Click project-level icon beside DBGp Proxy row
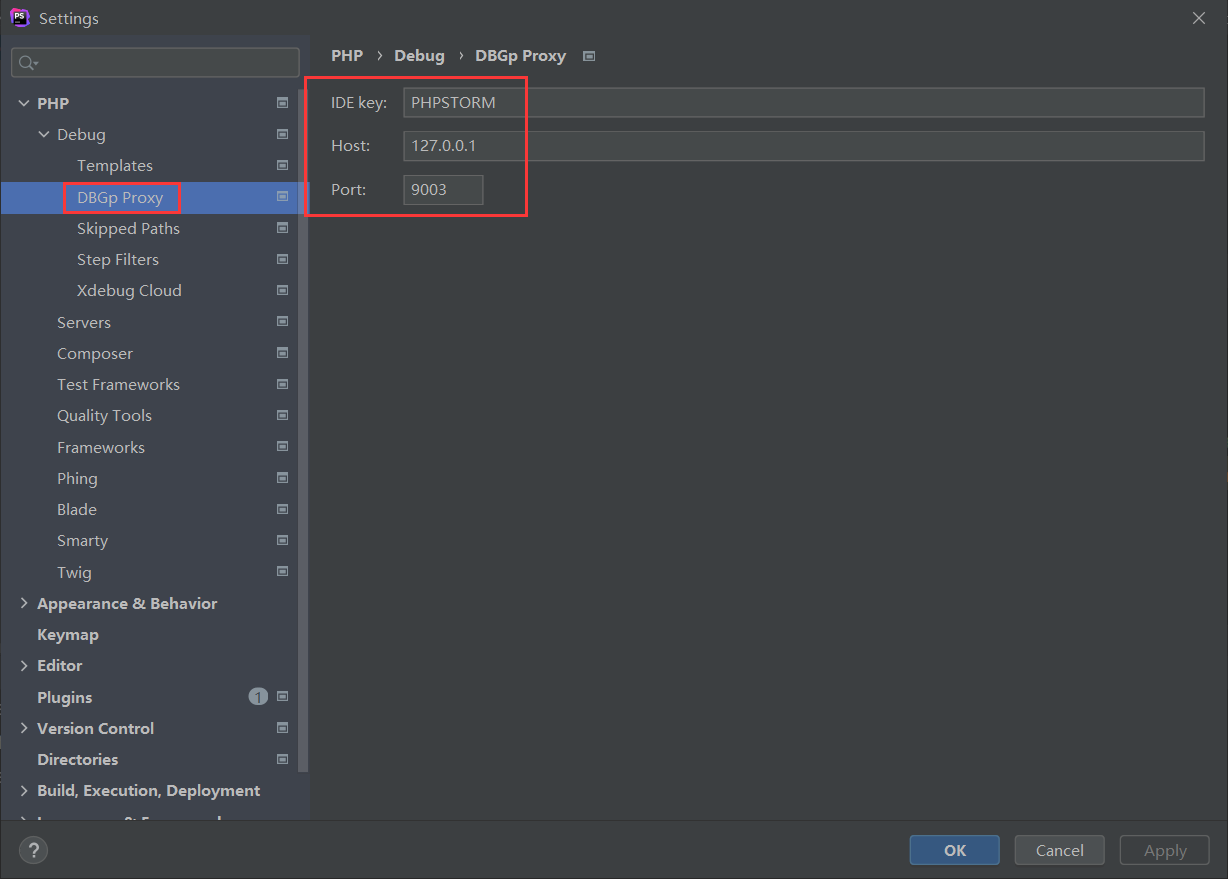 [282, 197]
